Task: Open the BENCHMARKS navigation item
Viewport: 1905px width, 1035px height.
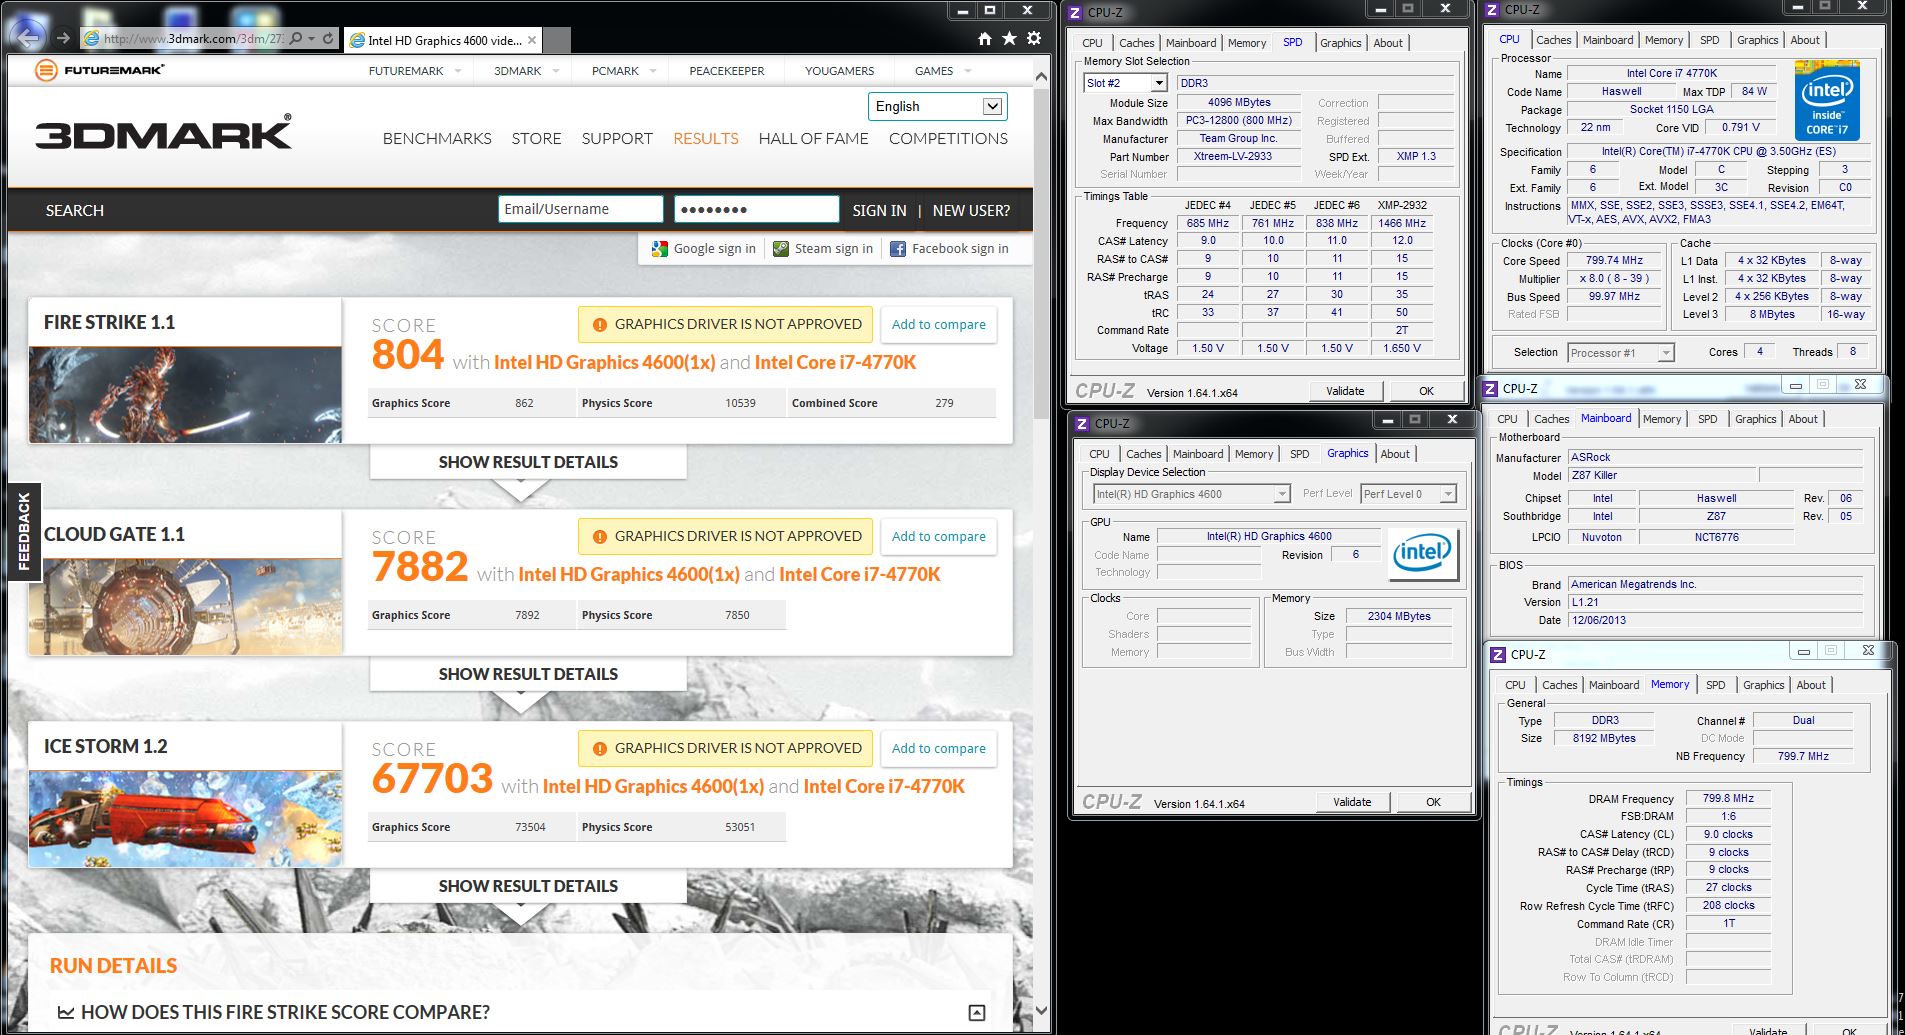Action: pyautogui.click(x=437, y=139)
